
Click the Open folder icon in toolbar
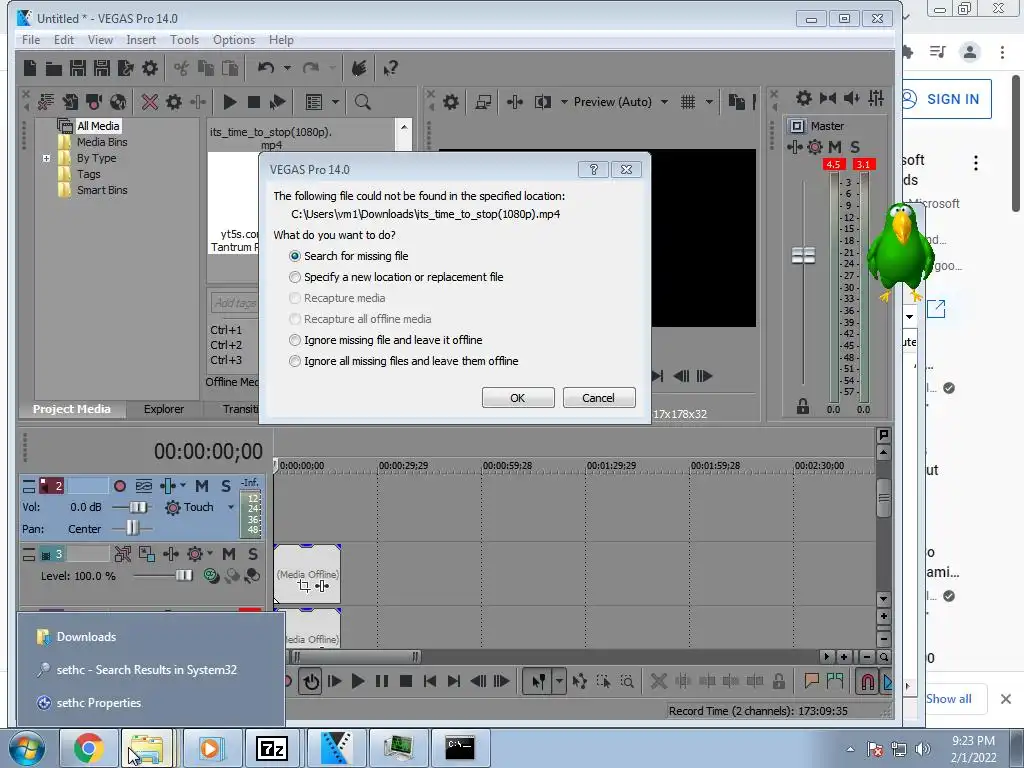click(54, 68)
